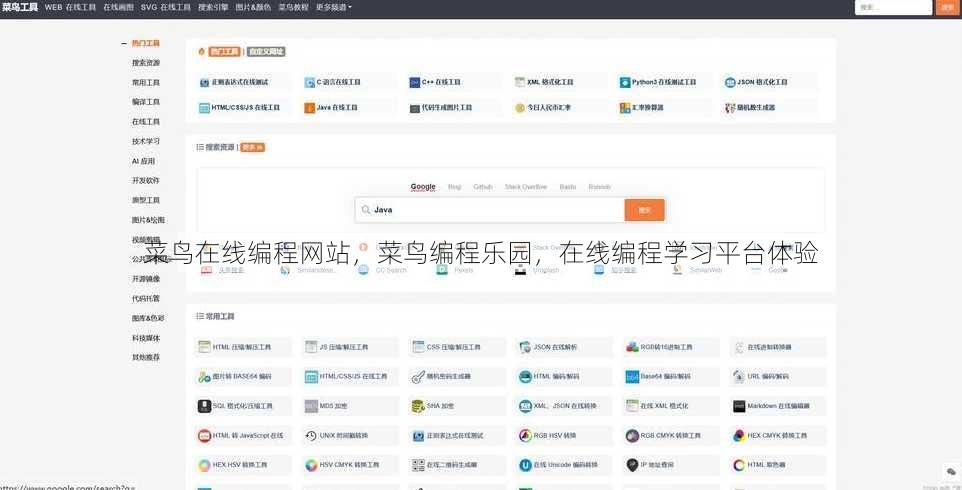Click the SHA 加密 database icon
The width and height of the screenshot is (962, 490).
click(418, 406)
